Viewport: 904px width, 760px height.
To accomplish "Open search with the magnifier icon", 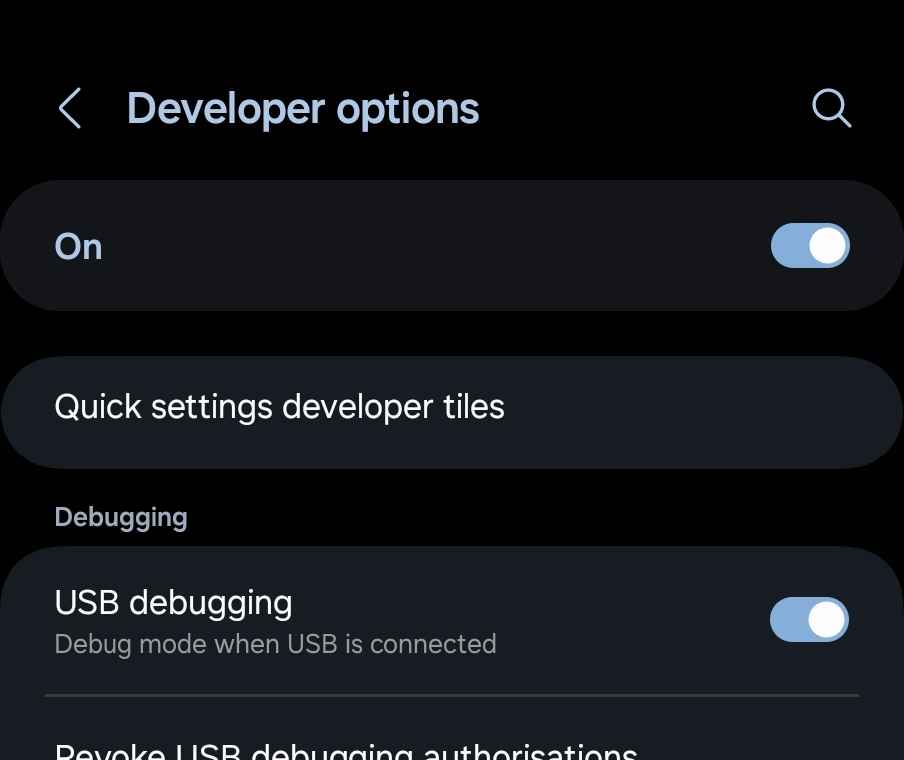I will 831,107.
